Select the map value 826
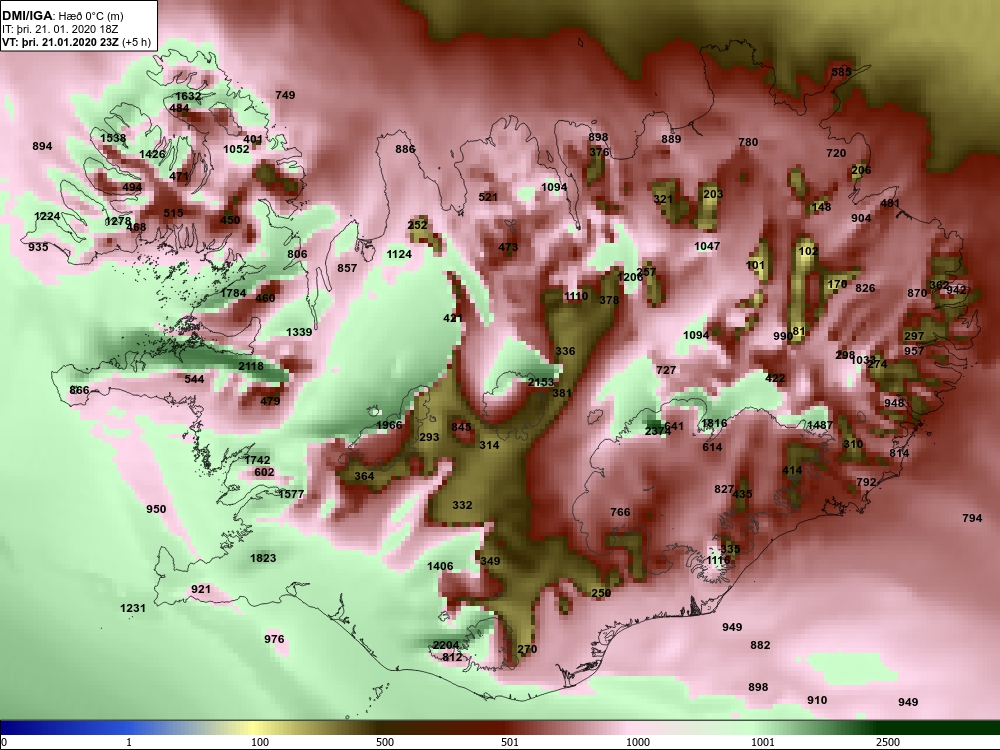The image size is (1000, 750). coord(865,288)
